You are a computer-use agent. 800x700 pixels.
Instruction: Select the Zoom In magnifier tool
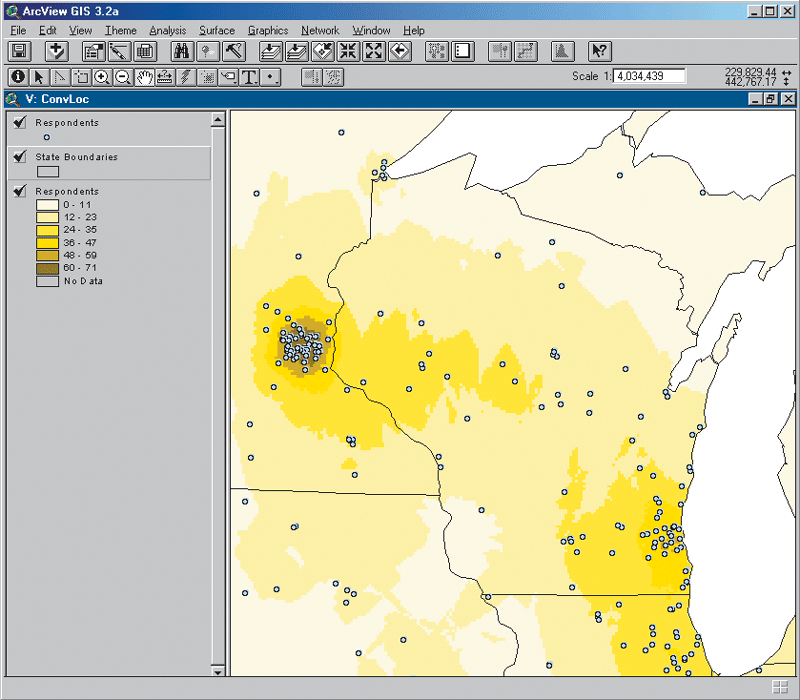(102, 77)
